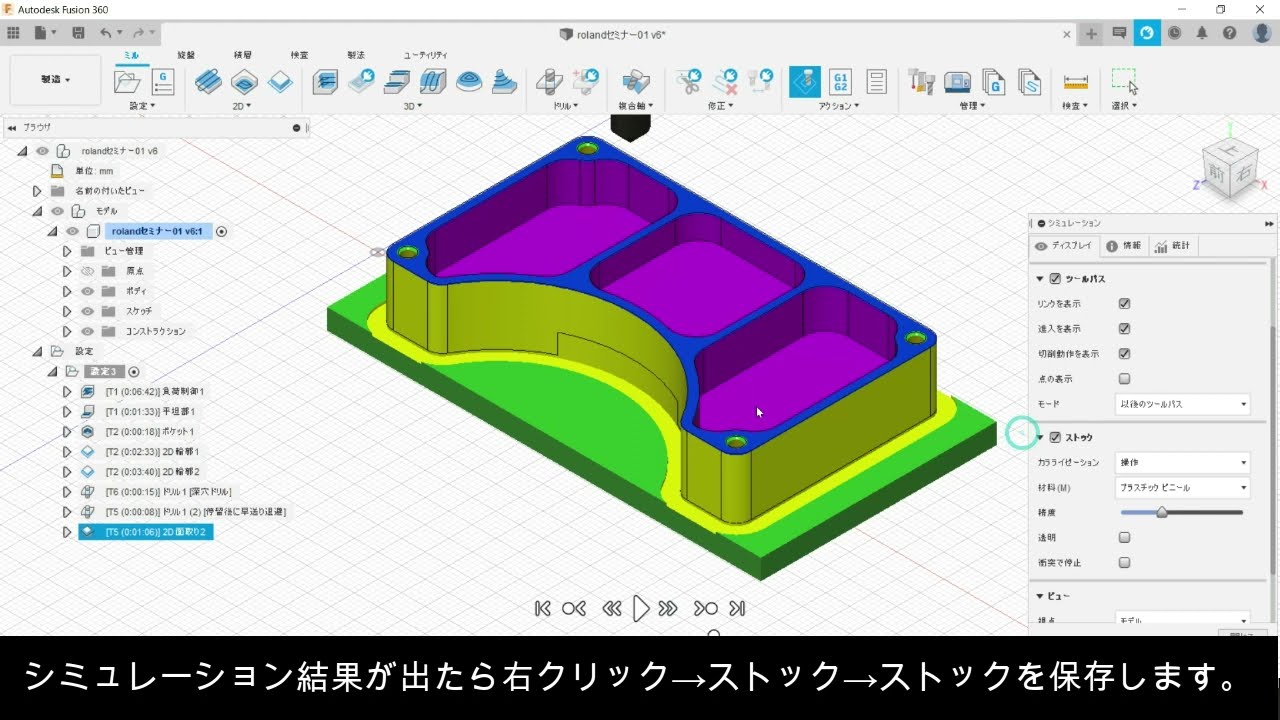The height and width of the screenshot is (720, 1280).
Task: Select the 2D contour tool icon
Action: 280,82
